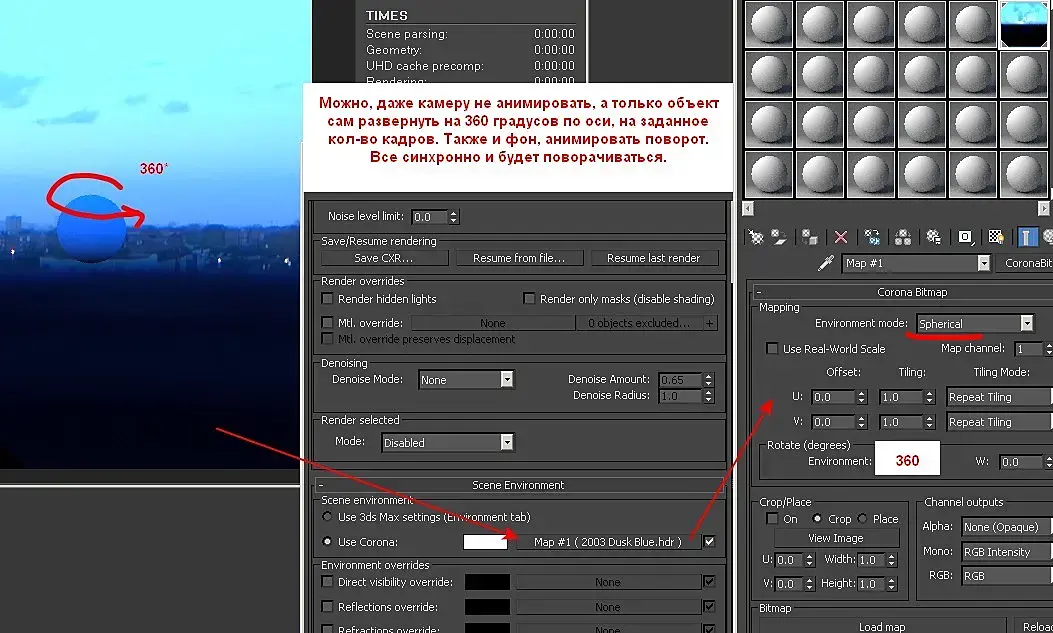Click the Get Material icon
Viewport: 1053px width, 633px height.
tap(756, 237)
